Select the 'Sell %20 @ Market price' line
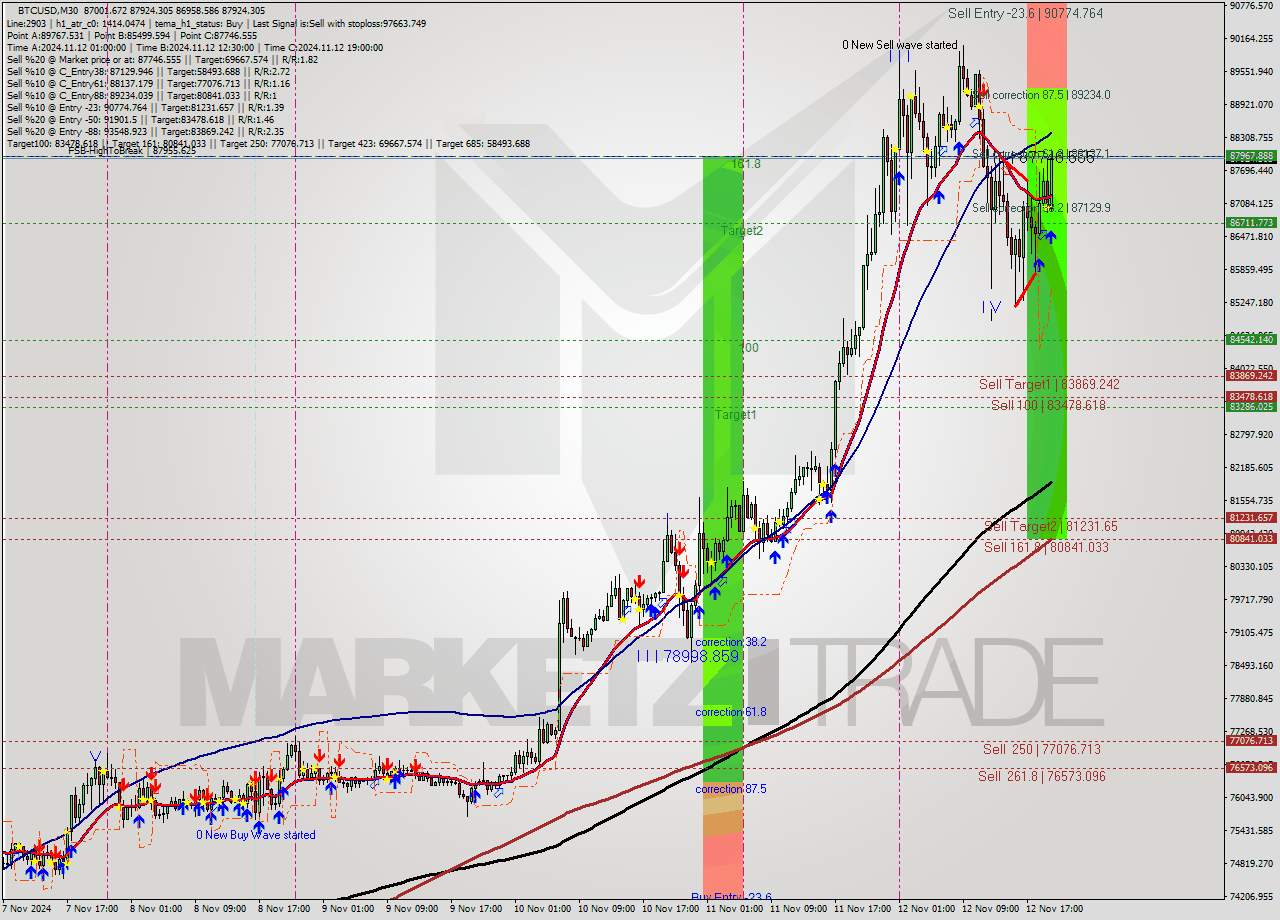Screen dimensions: 1280x920 [x=162, y=60]
